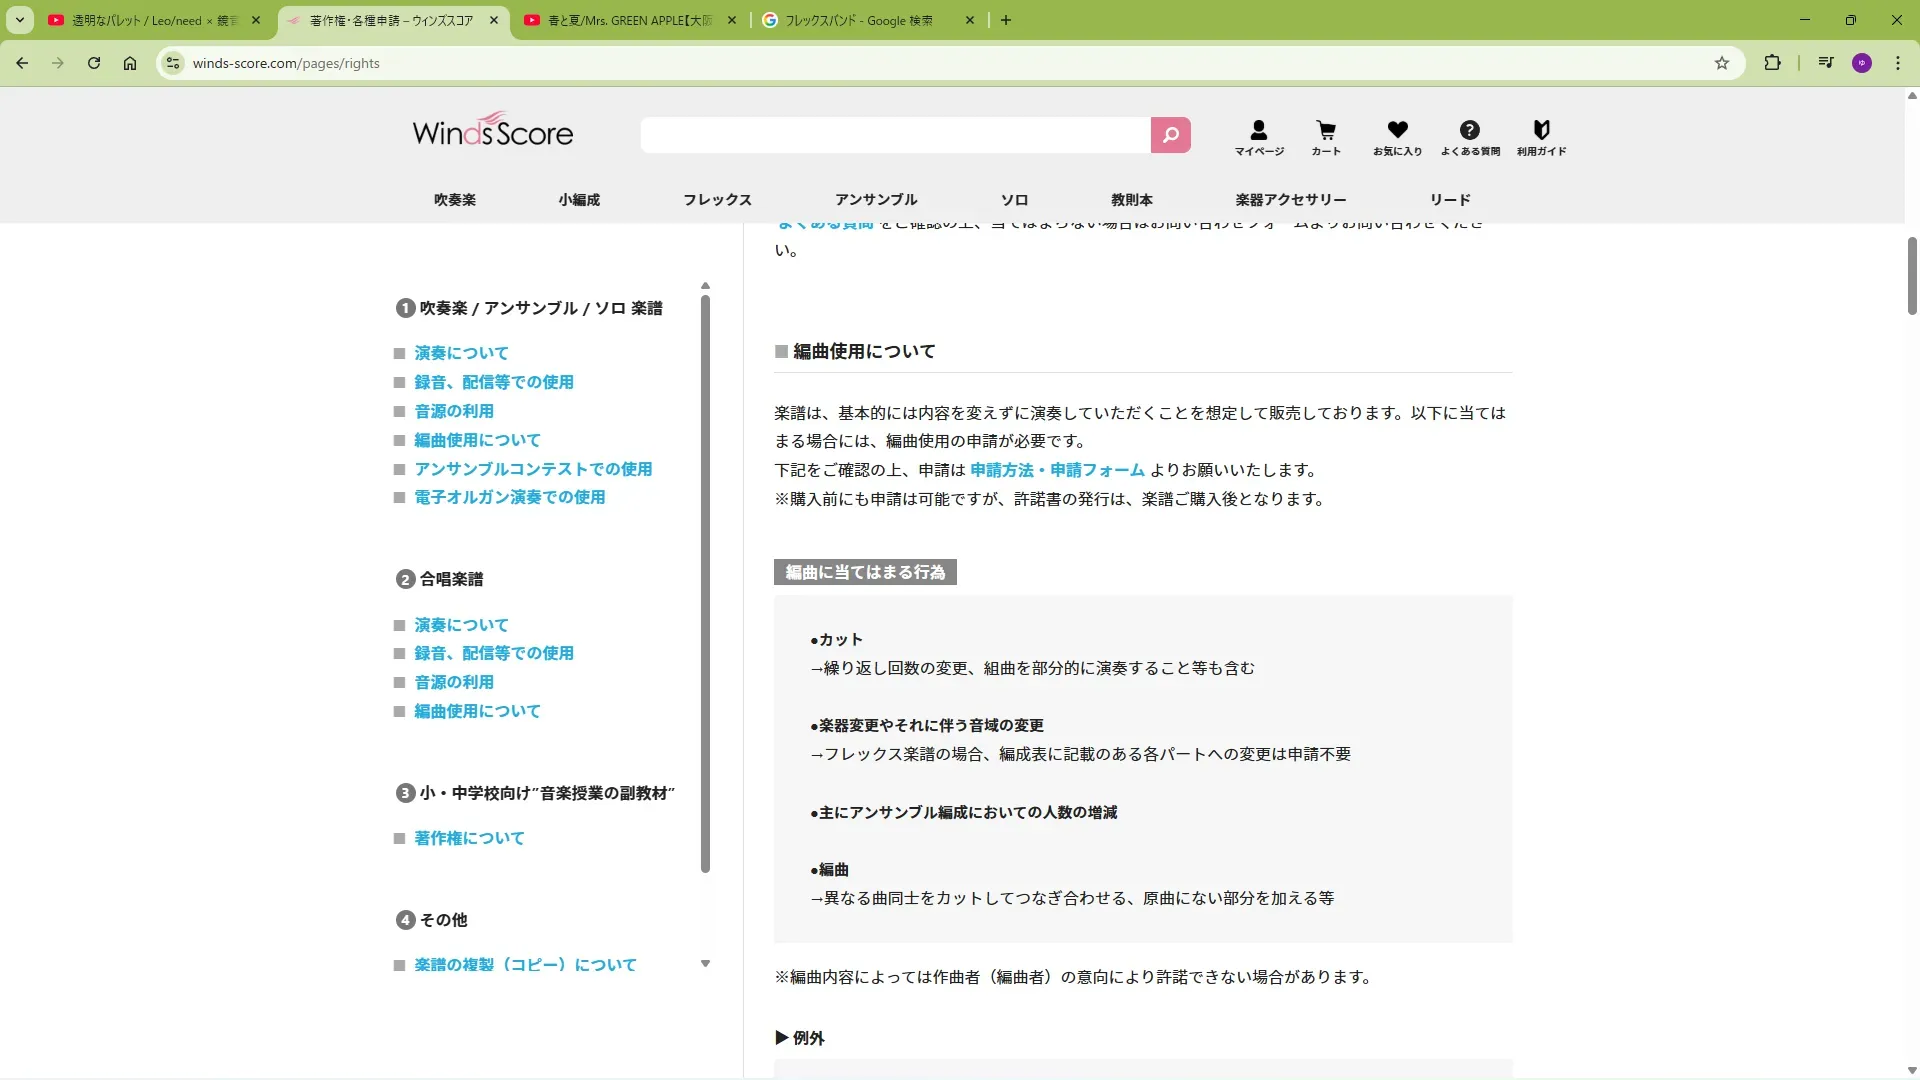Bookmark this page with the star icon
Viewport: 1920px width, 1080px height.
1722,63
